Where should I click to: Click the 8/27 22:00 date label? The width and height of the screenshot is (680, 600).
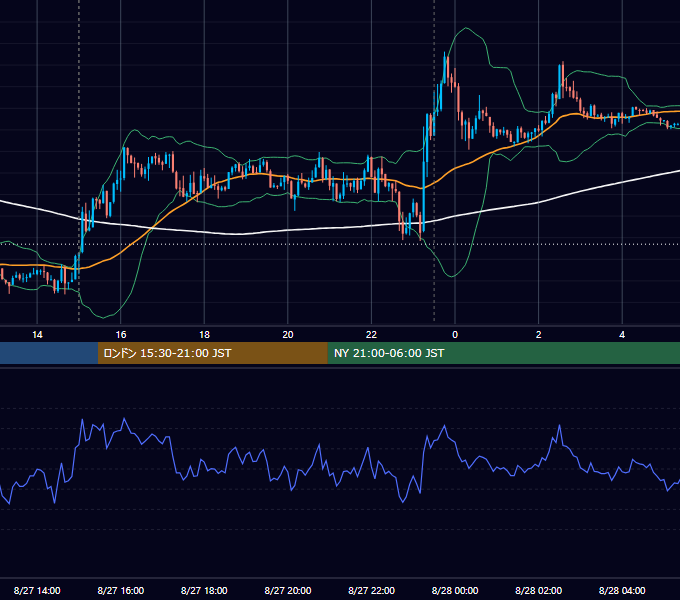(x=372, y=590)
